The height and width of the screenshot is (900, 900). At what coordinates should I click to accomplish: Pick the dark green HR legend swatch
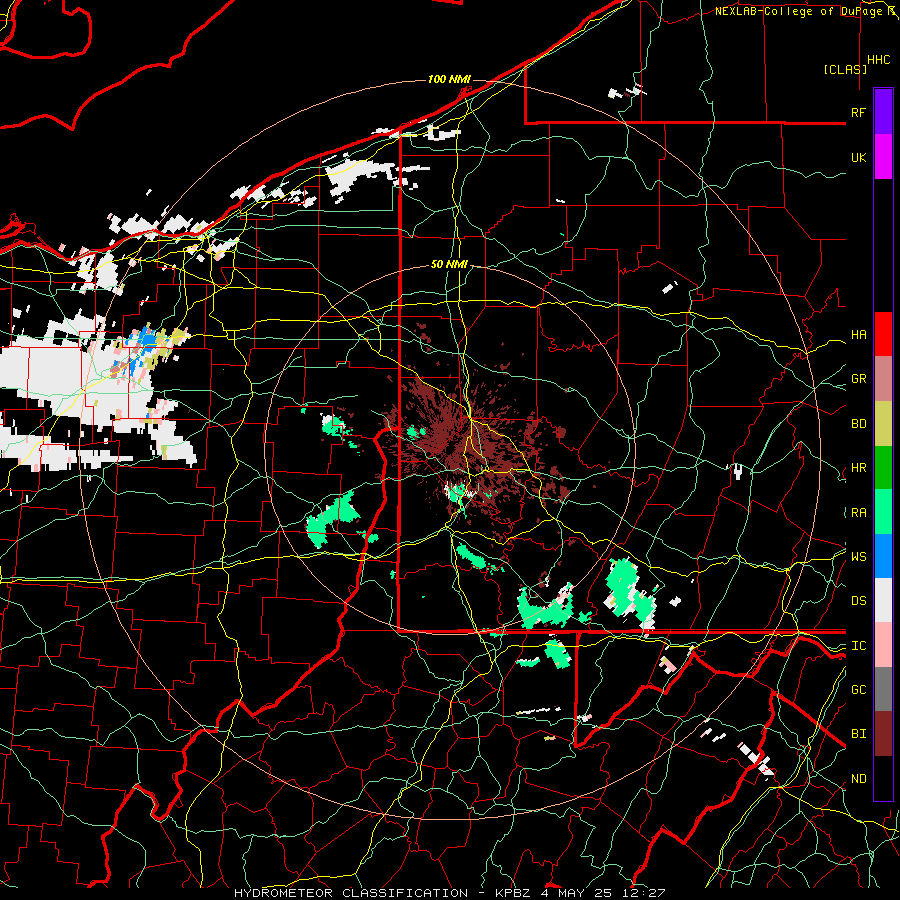(883, 468)
